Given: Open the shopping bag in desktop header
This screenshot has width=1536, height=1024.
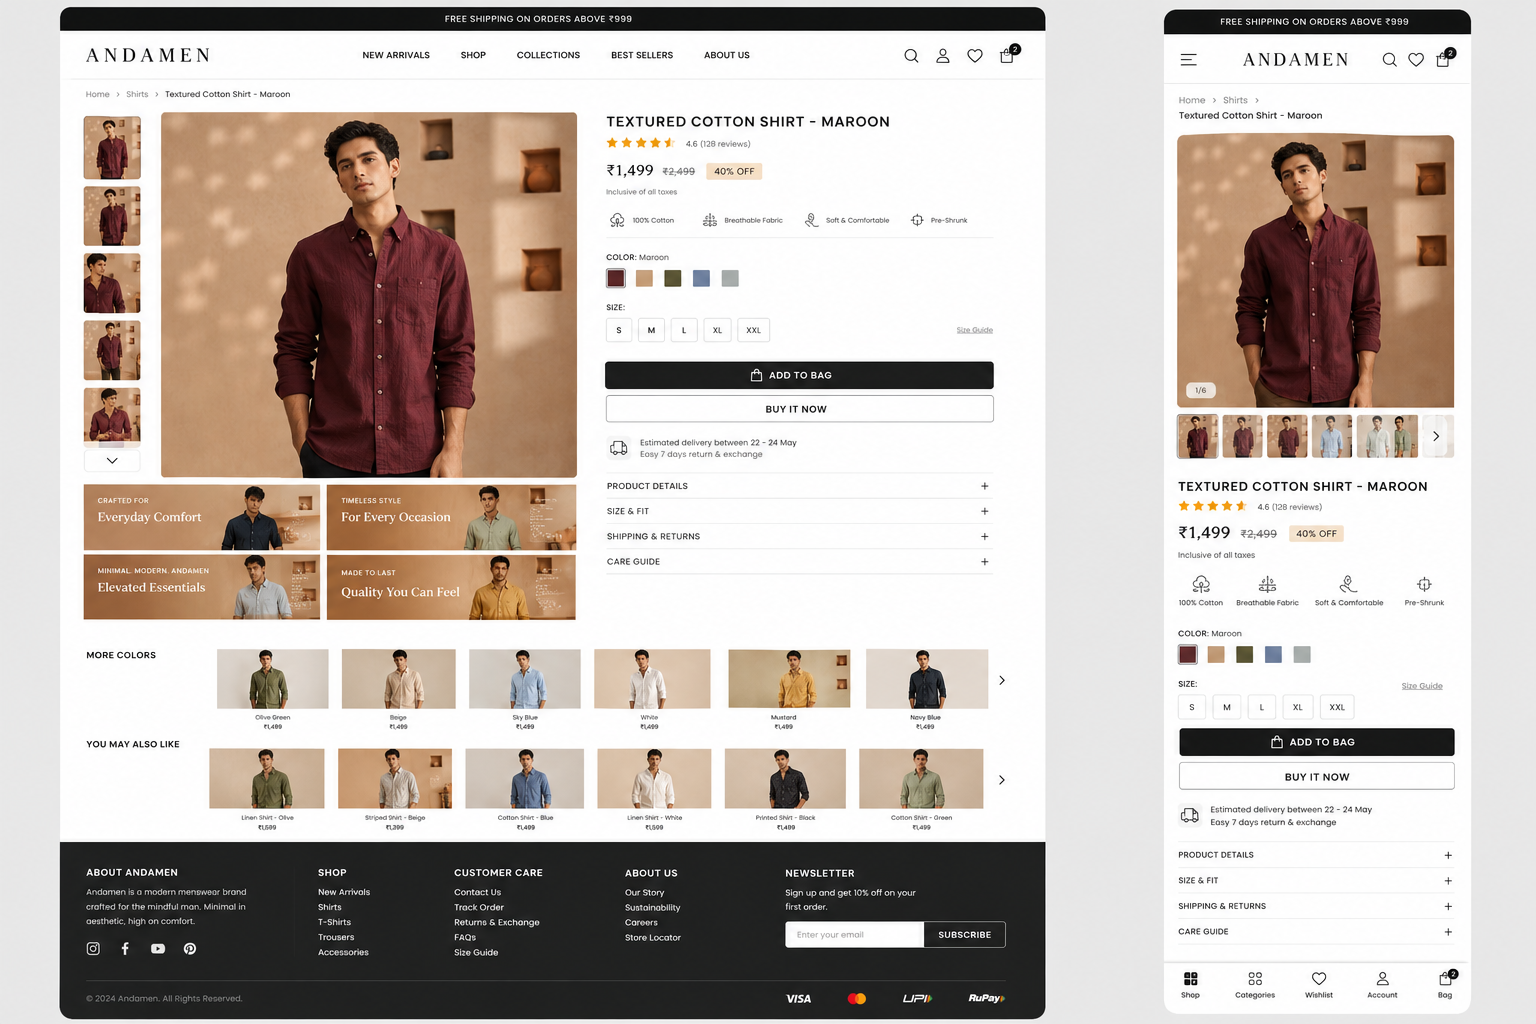Looking at the screenshot, I should [x=1008, y=55].
